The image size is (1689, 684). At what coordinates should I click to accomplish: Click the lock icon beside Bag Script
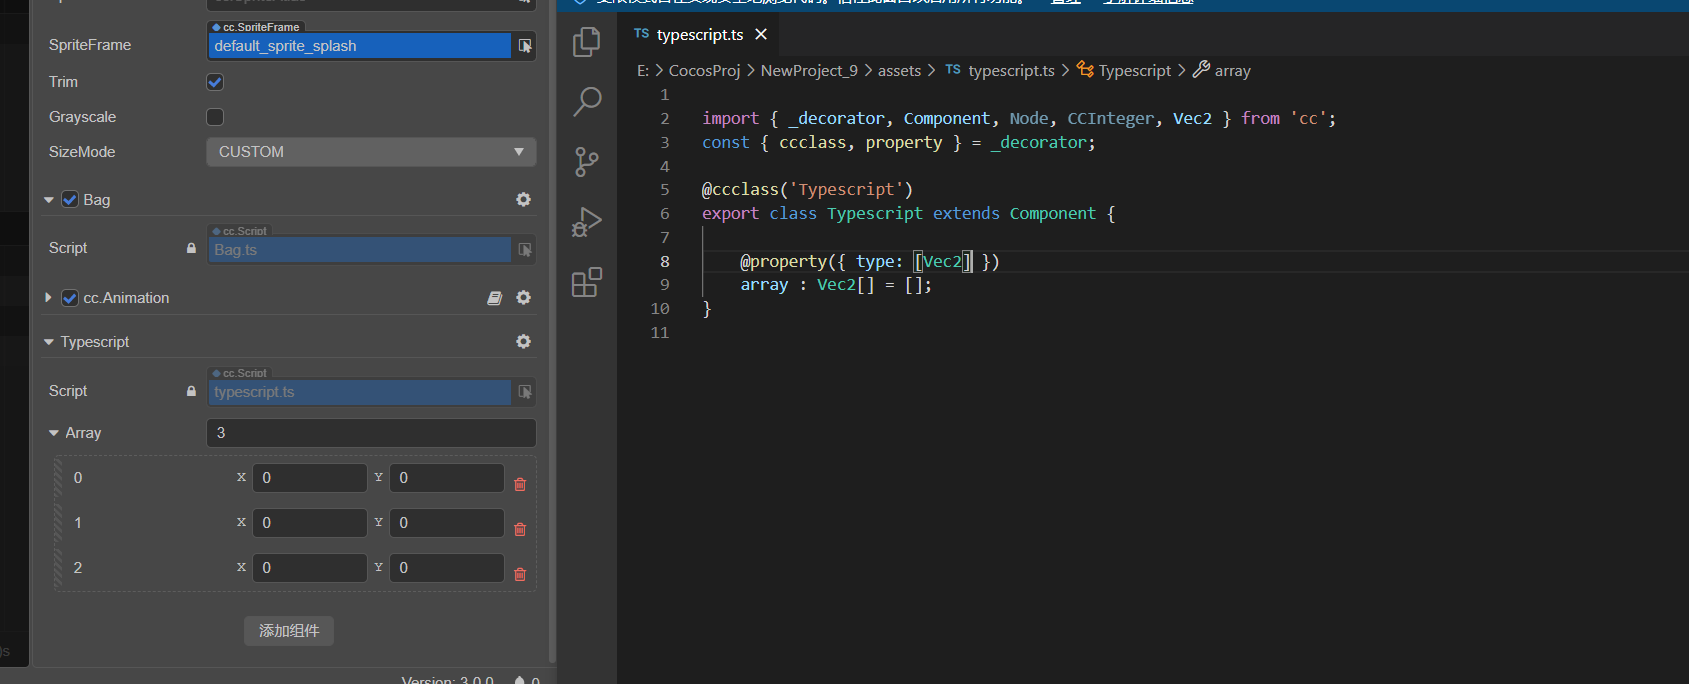pyautogui.click(x=191, y=248)
